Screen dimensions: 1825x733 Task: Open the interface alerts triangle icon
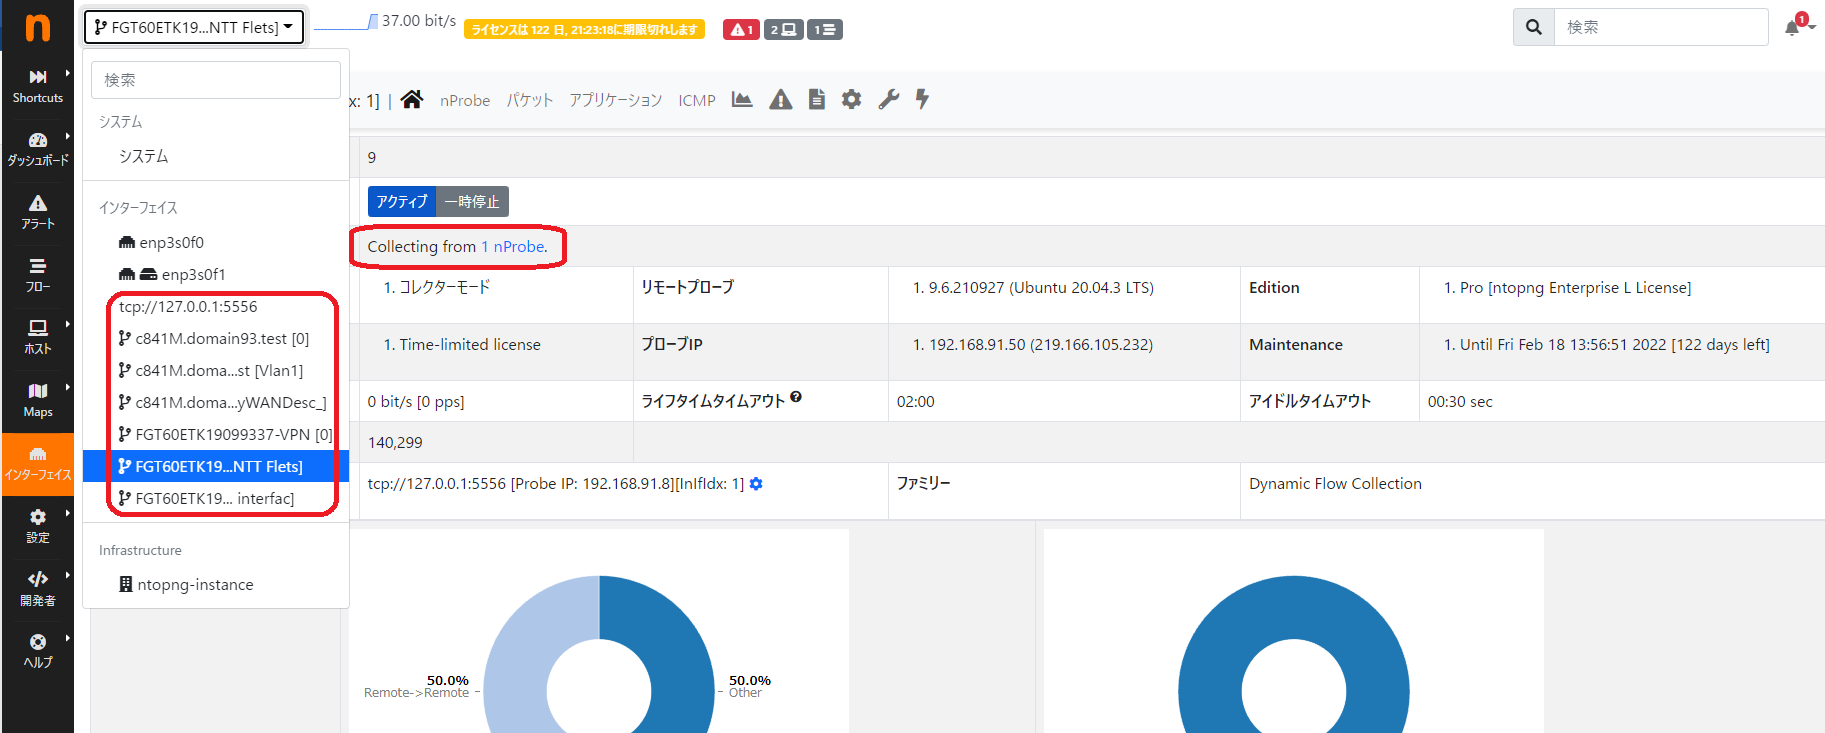tap(781, 99)
